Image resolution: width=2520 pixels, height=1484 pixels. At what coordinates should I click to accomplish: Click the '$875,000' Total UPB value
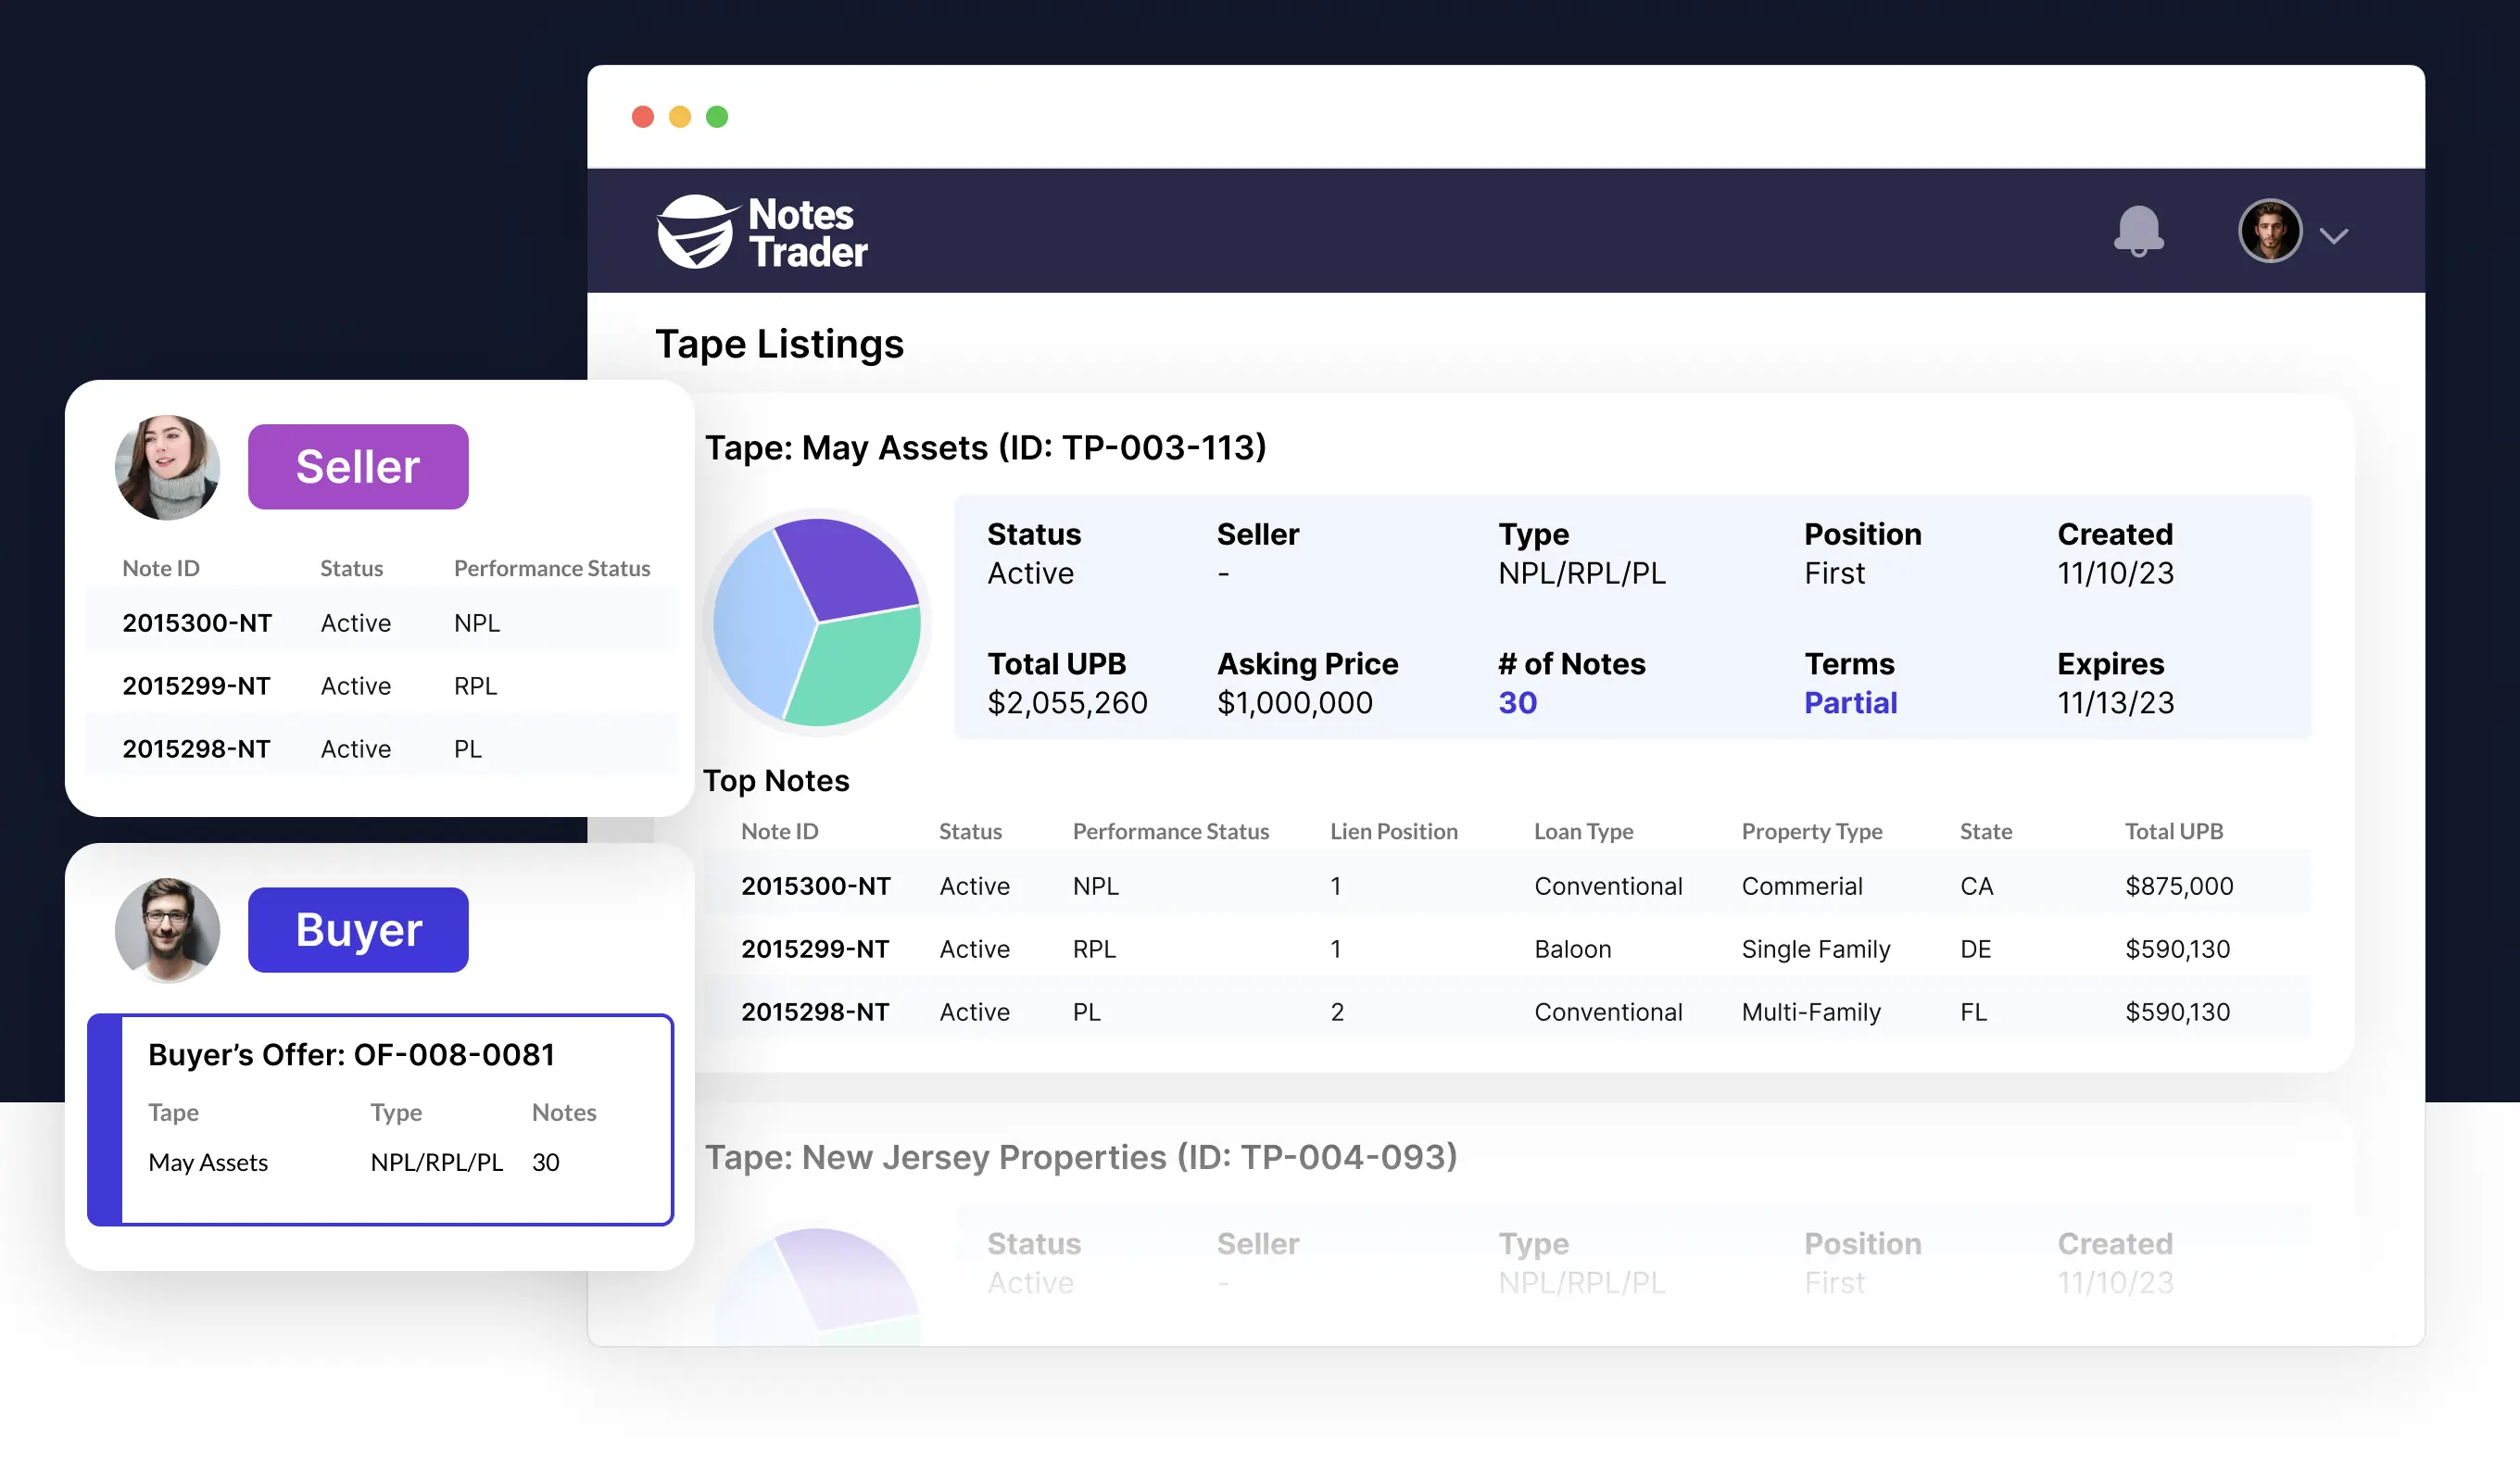(2178, 886)
